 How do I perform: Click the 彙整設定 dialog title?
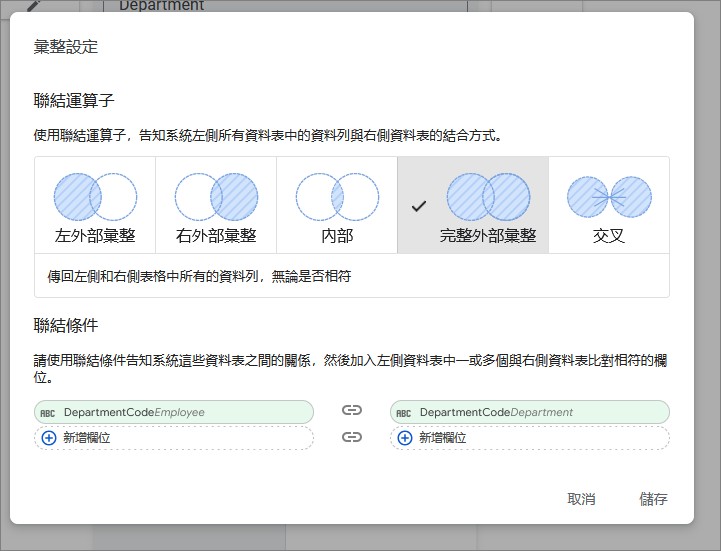tap(66, 47)
